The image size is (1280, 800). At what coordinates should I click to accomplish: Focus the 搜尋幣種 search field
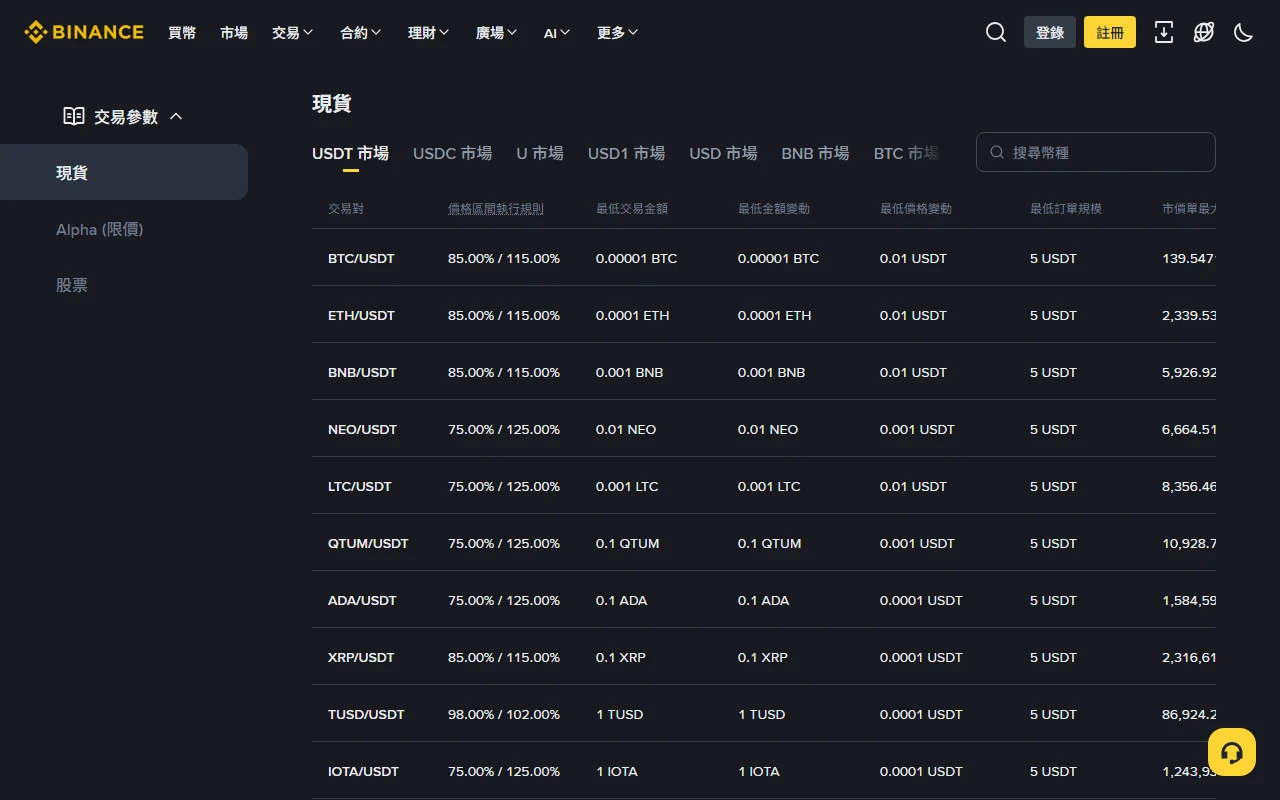pos(1096,152)
